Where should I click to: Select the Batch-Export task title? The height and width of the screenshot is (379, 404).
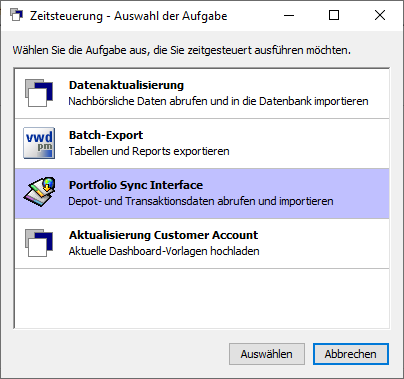pyautogui.click(x=106, y=135)
